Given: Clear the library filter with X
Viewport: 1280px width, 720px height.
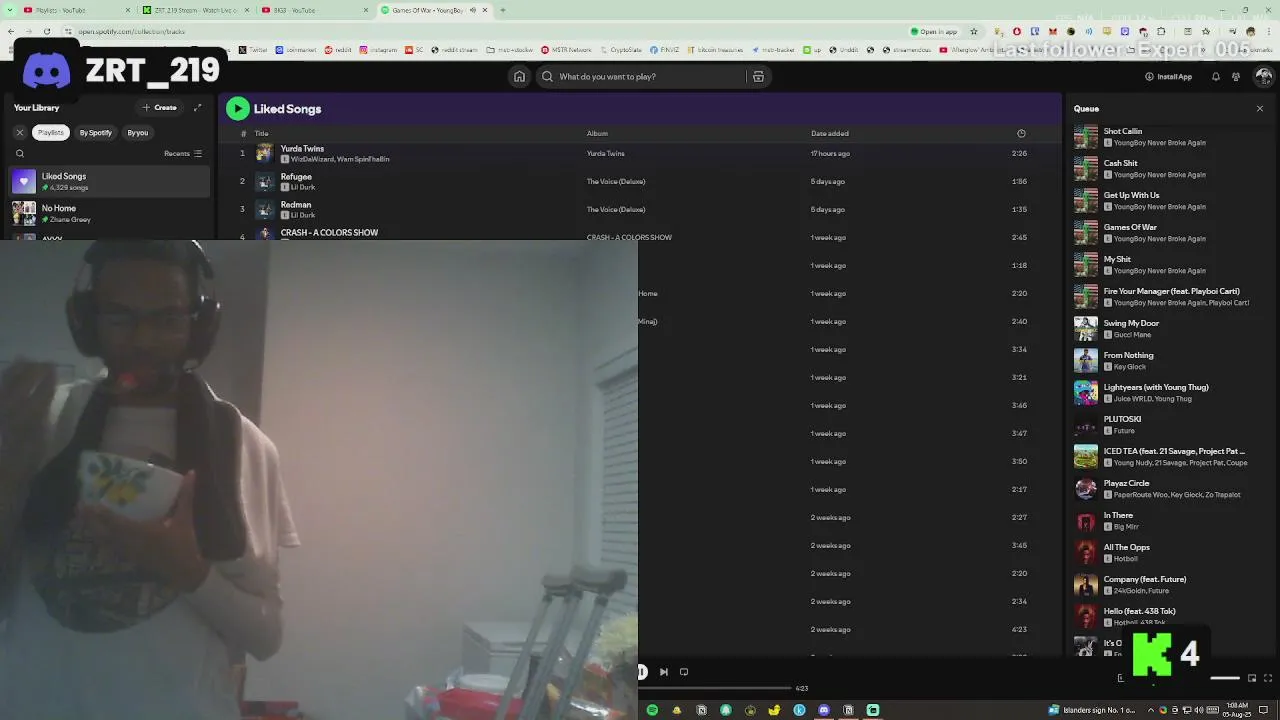Looking at the screenshot, I should pos(19,132).
